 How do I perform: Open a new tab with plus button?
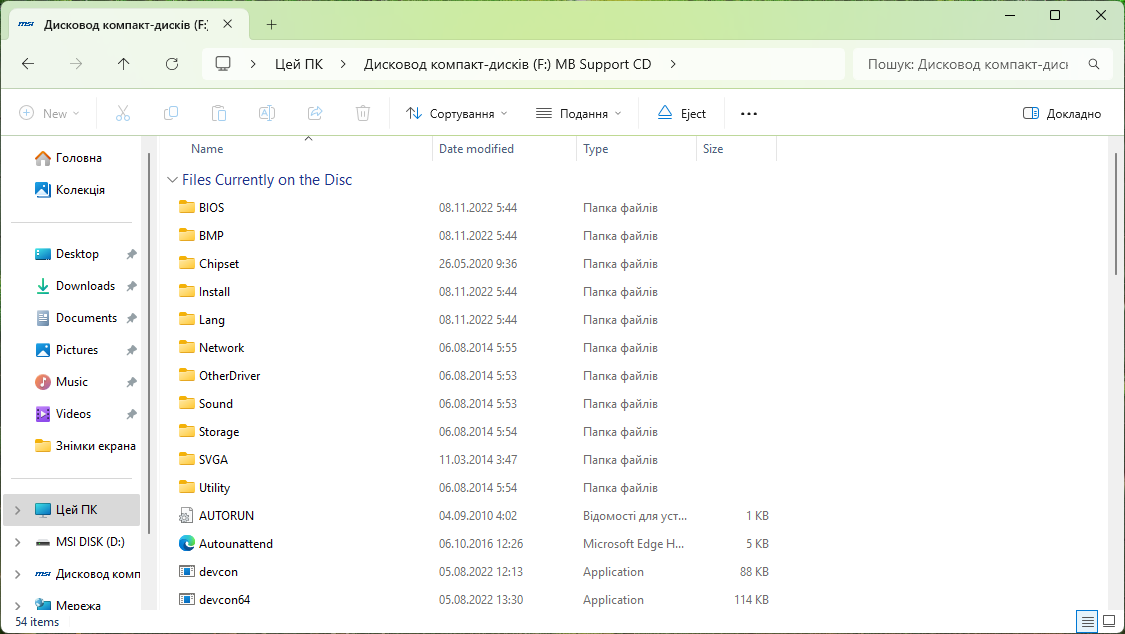[x=271, y=24]
